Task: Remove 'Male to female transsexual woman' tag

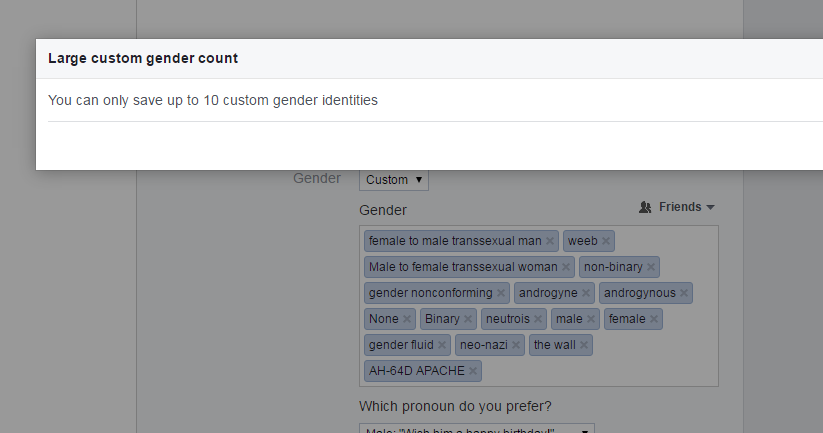Action: point(566,267)
